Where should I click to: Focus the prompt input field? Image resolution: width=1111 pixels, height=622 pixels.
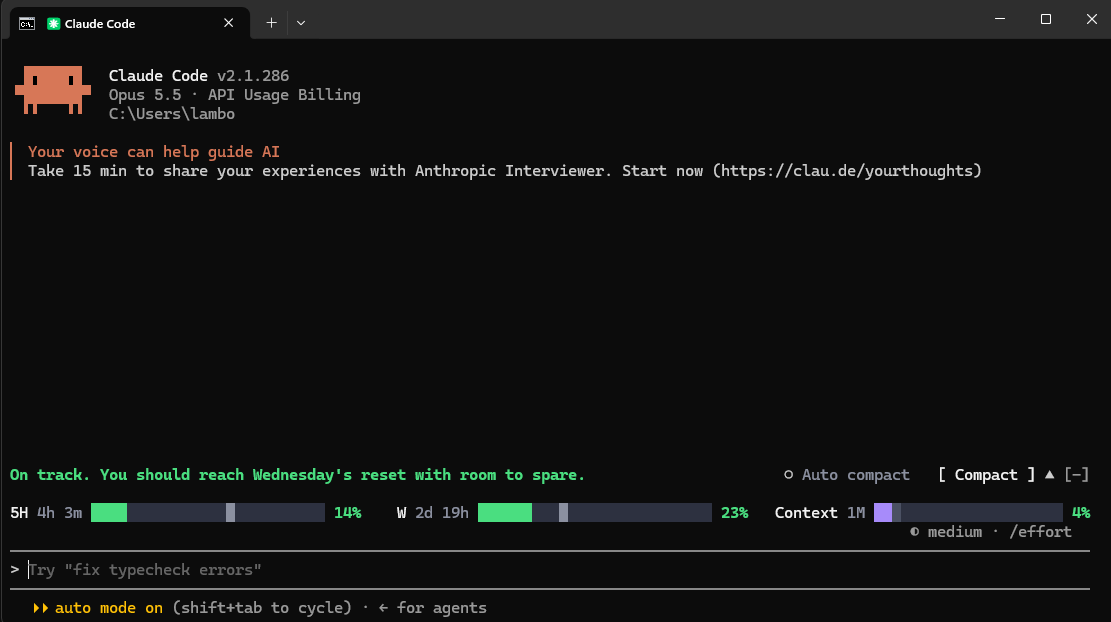pos(550,570)
